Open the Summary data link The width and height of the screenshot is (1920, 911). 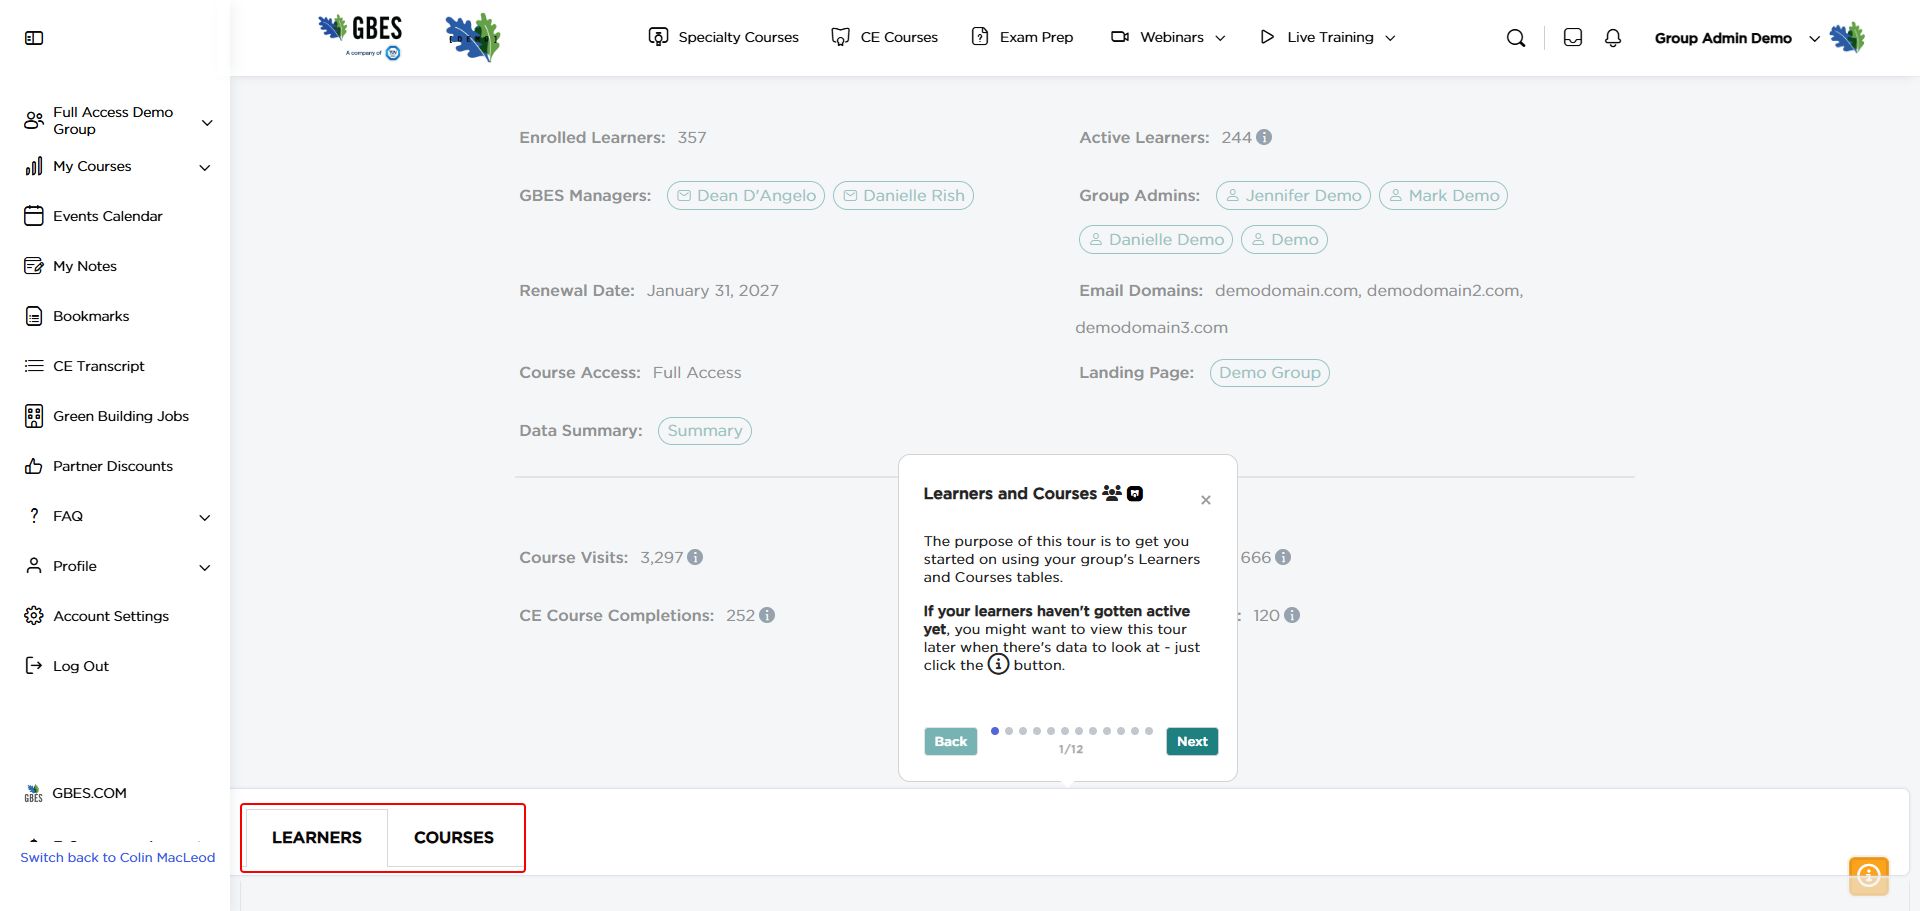[705, 431]
